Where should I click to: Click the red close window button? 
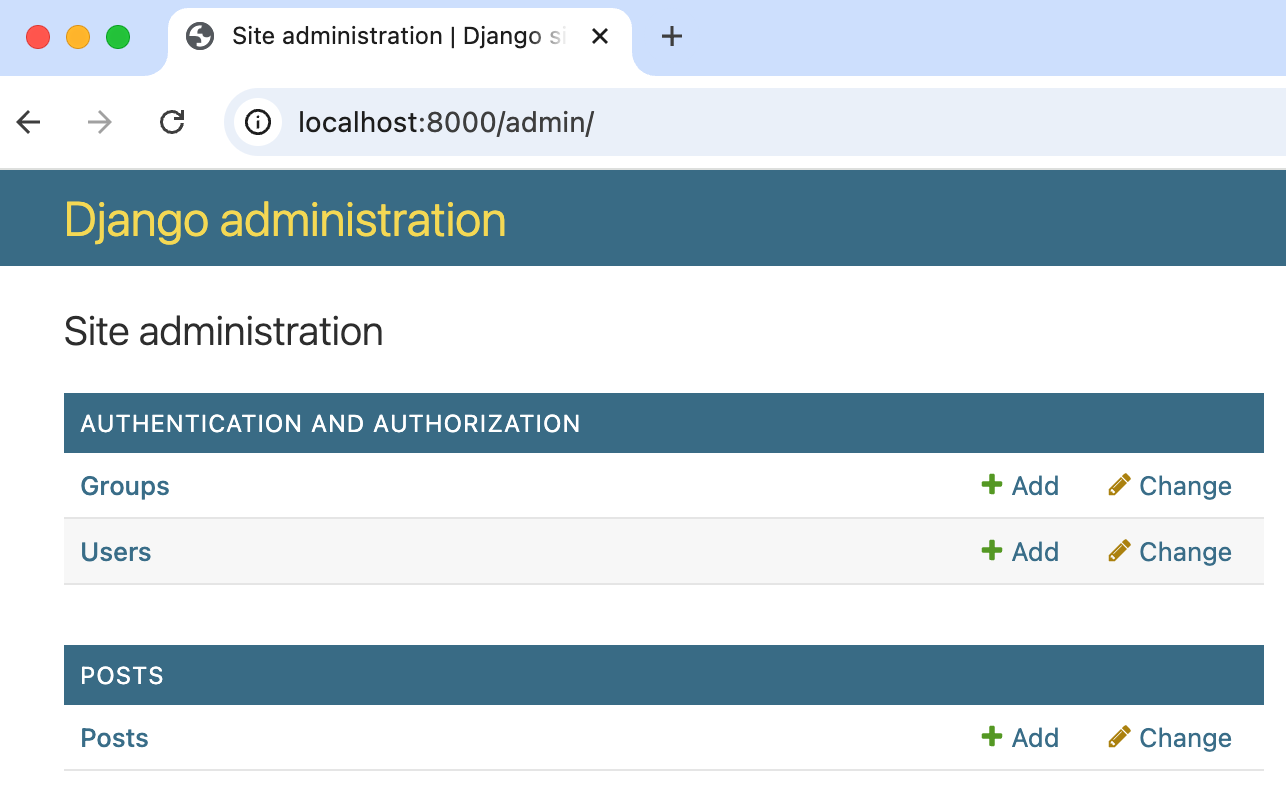(x=38, y=37)
